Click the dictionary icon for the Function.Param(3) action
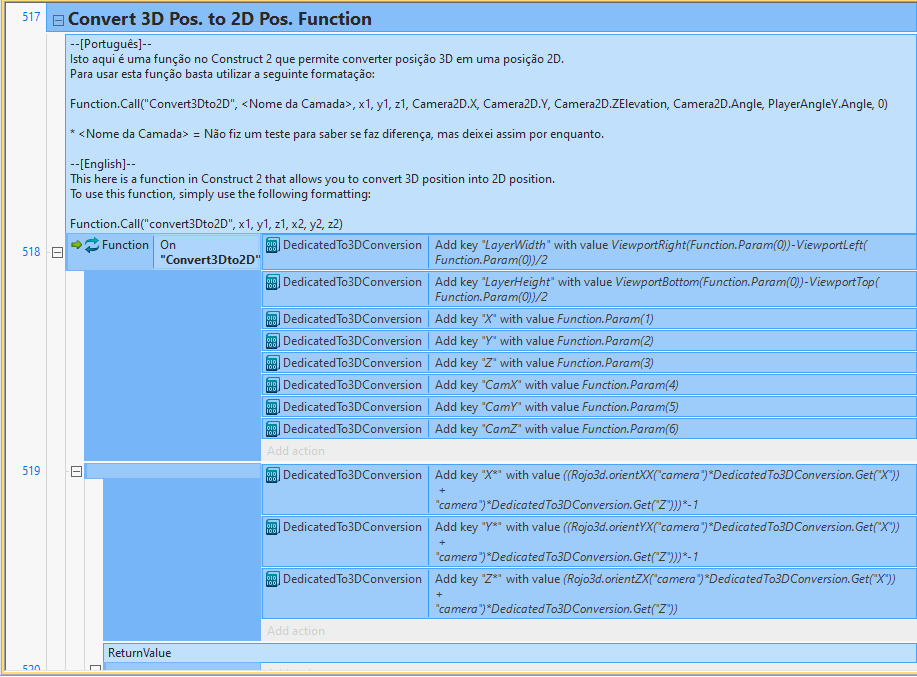 [273, 363]
